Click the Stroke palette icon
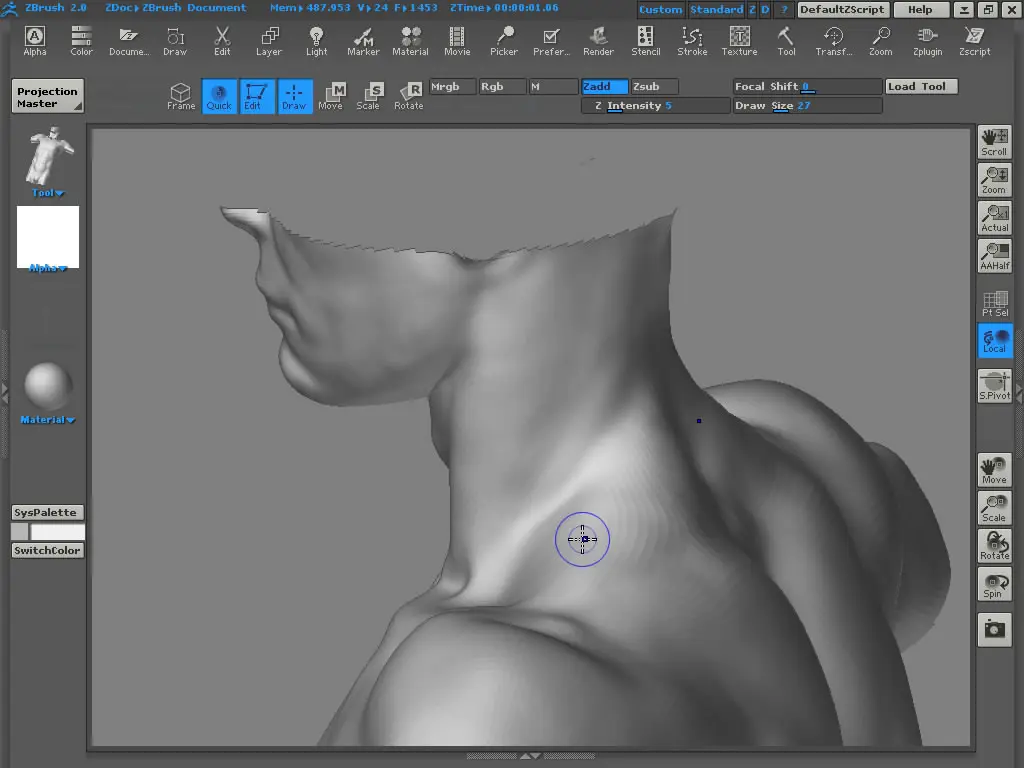 [x=692, y=40]
